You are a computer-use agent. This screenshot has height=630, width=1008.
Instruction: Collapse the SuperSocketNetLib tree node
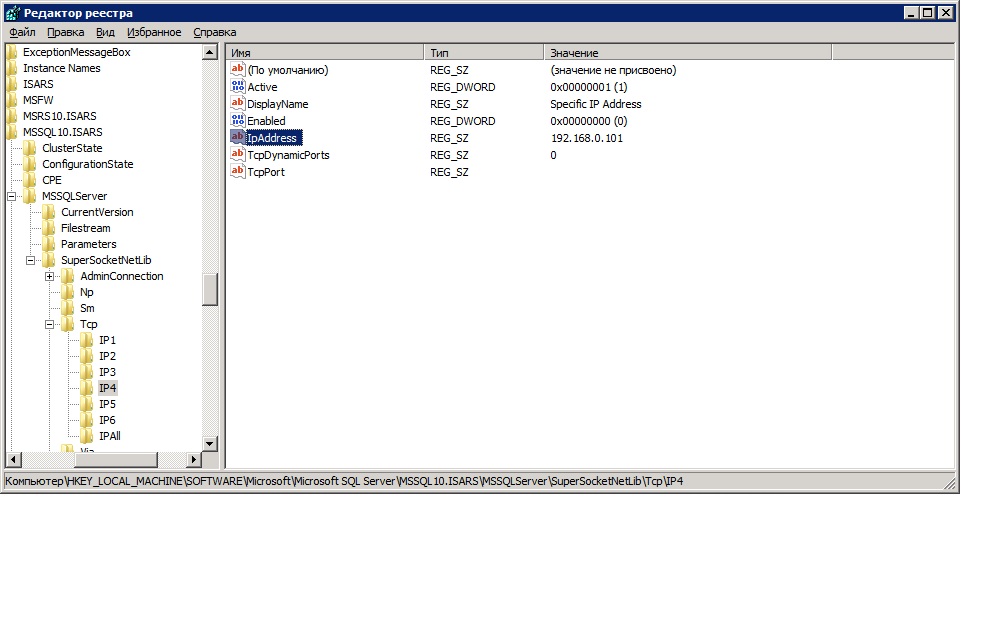point(30,260)
